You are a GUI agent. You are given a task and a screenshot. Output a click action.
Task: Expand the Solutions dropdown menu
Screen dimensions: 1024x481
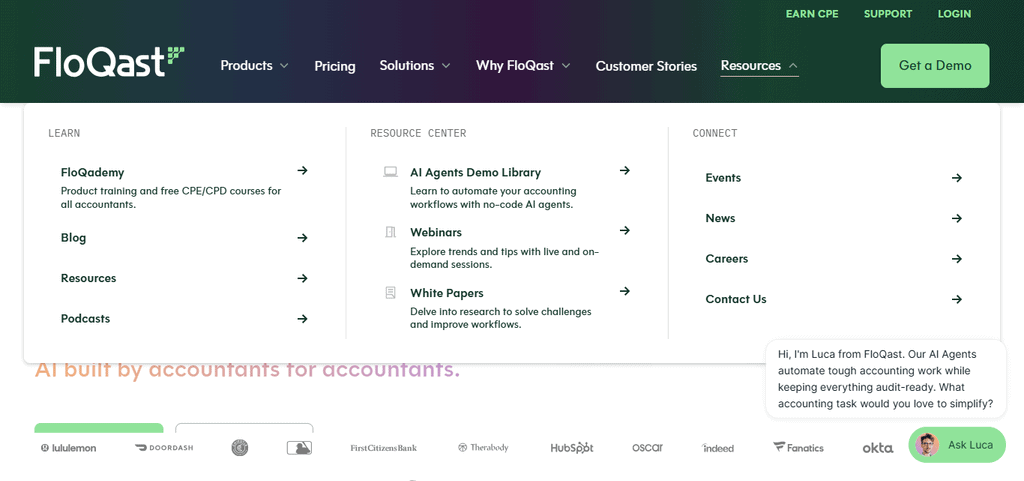(415, 65)
